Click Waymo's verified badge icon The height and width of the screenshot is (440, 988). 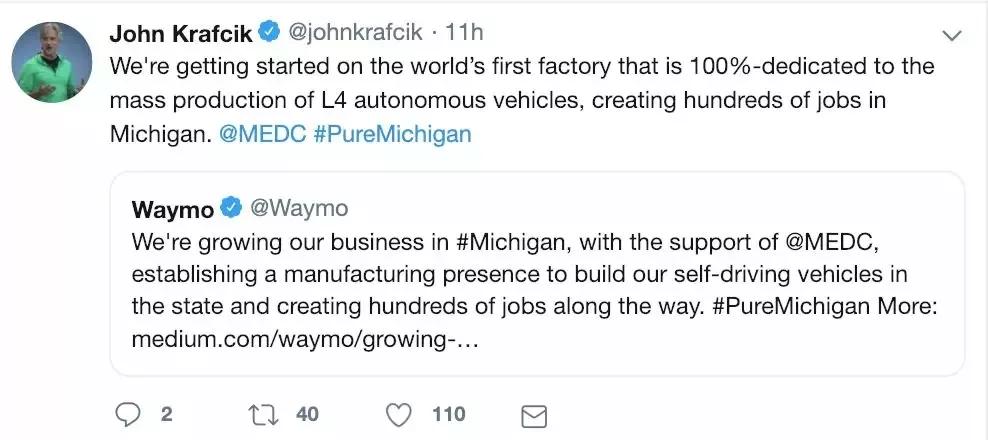coord(231,208)
